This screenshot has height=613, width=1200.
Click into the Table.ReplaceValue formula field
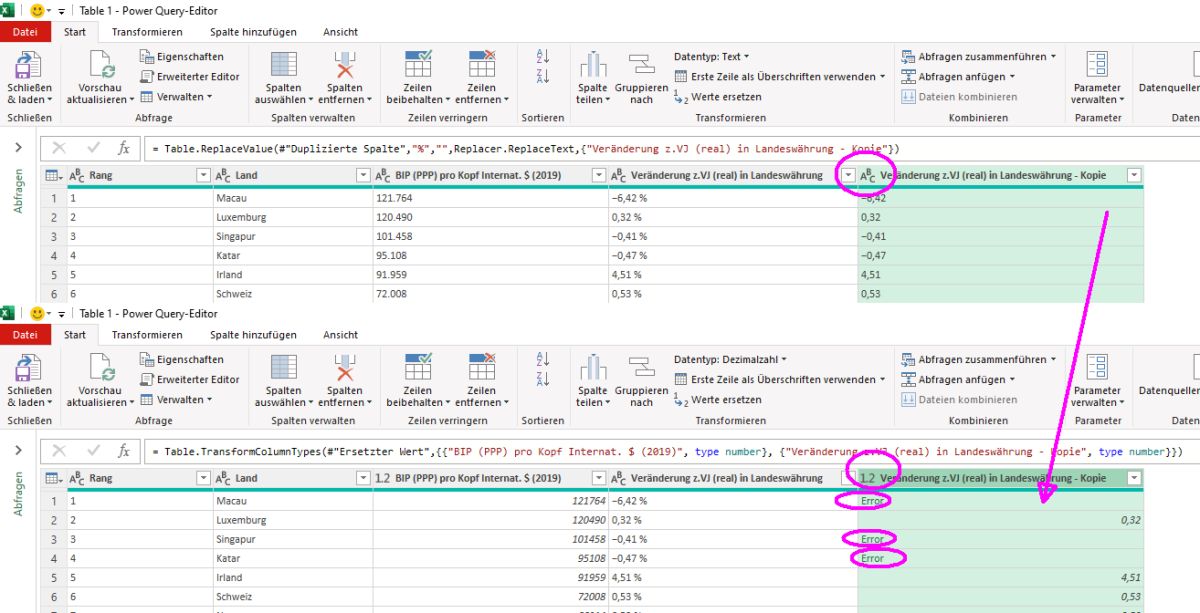pos(671,148)
